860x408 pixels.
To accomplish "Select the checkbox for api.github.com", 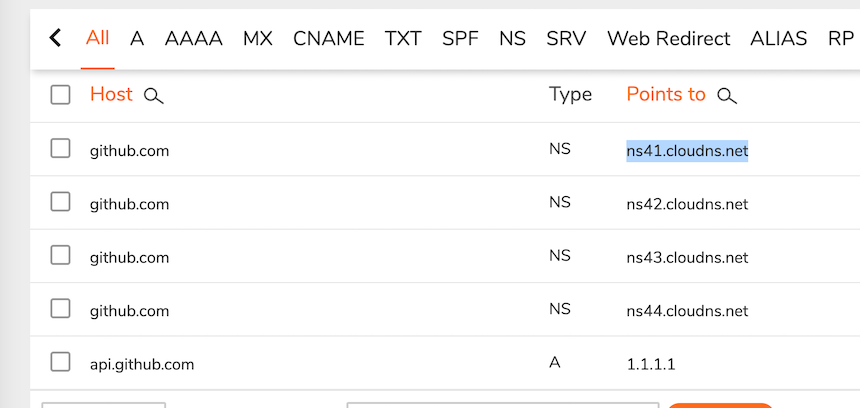I will (x=60, y=362).
